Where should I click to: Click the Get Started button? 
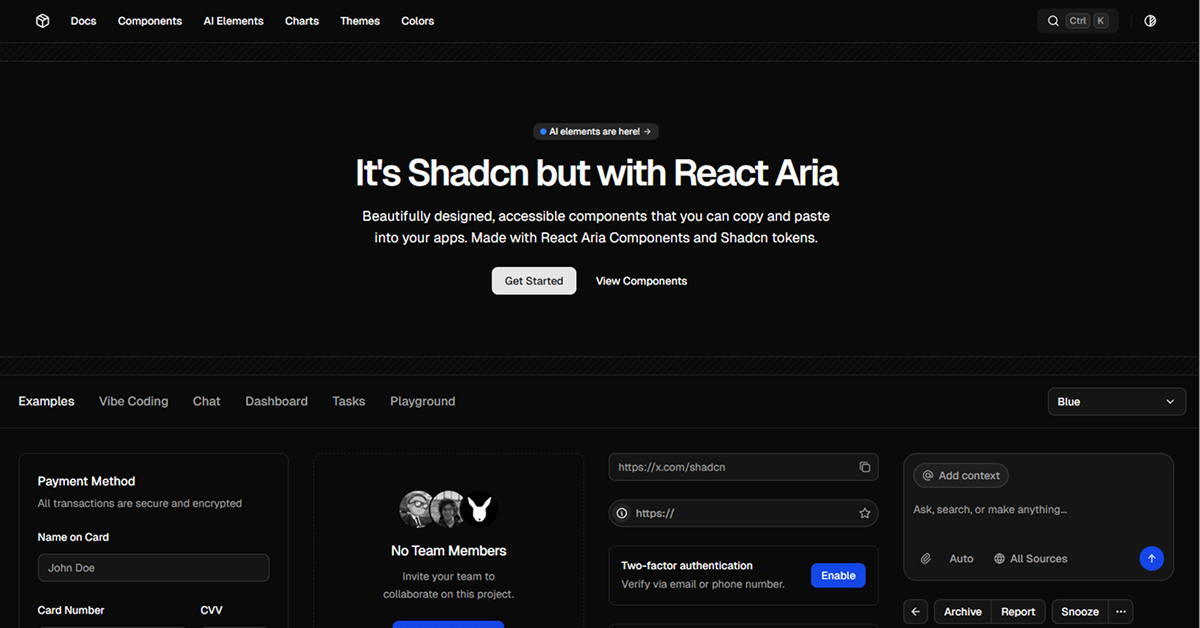tap(533, 281)
